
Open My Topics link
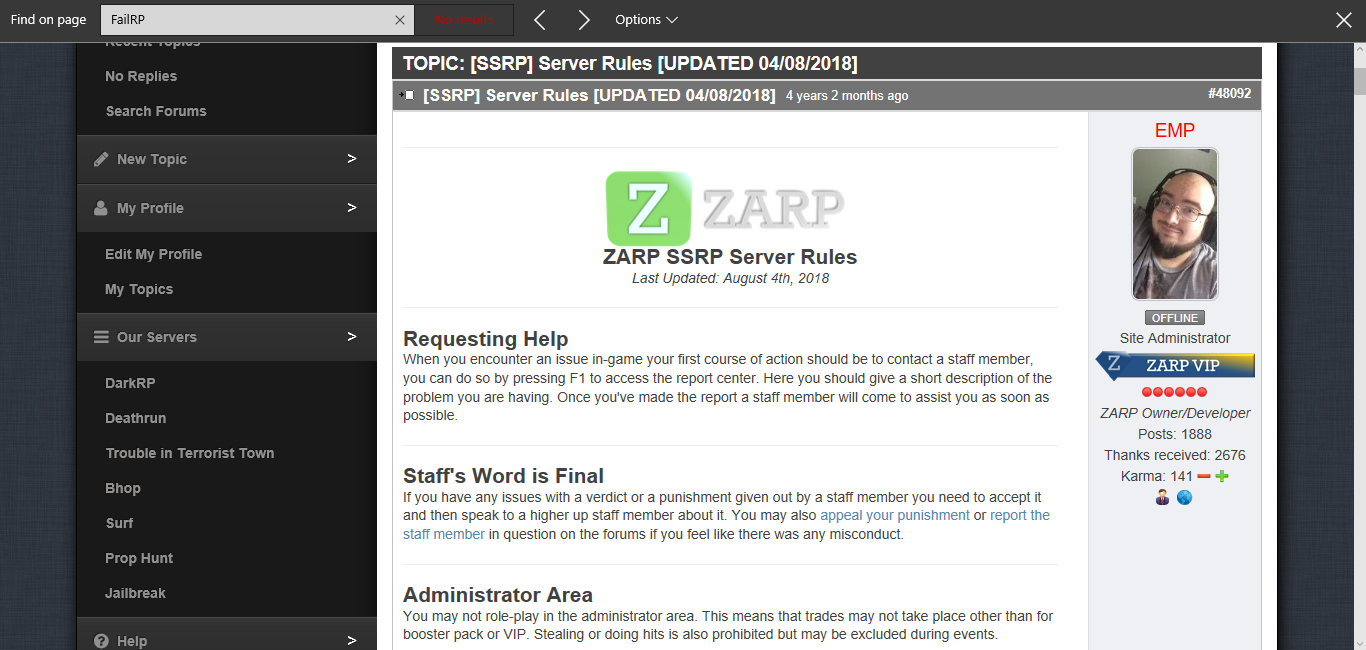139,289
